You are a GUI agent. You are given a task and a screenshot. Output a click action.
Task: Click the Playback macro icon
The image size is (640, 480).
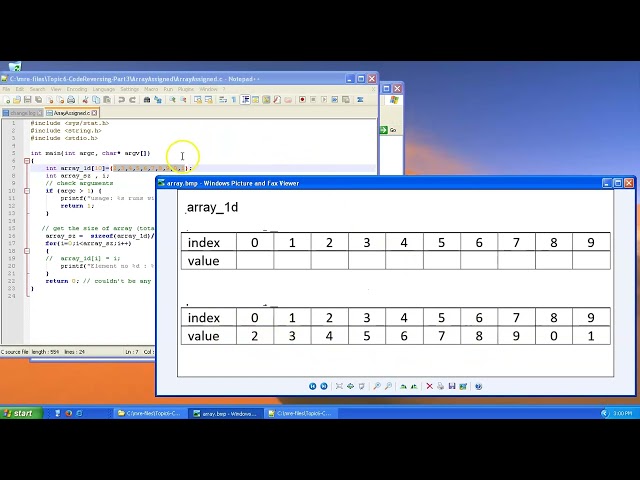pos(324,100)
